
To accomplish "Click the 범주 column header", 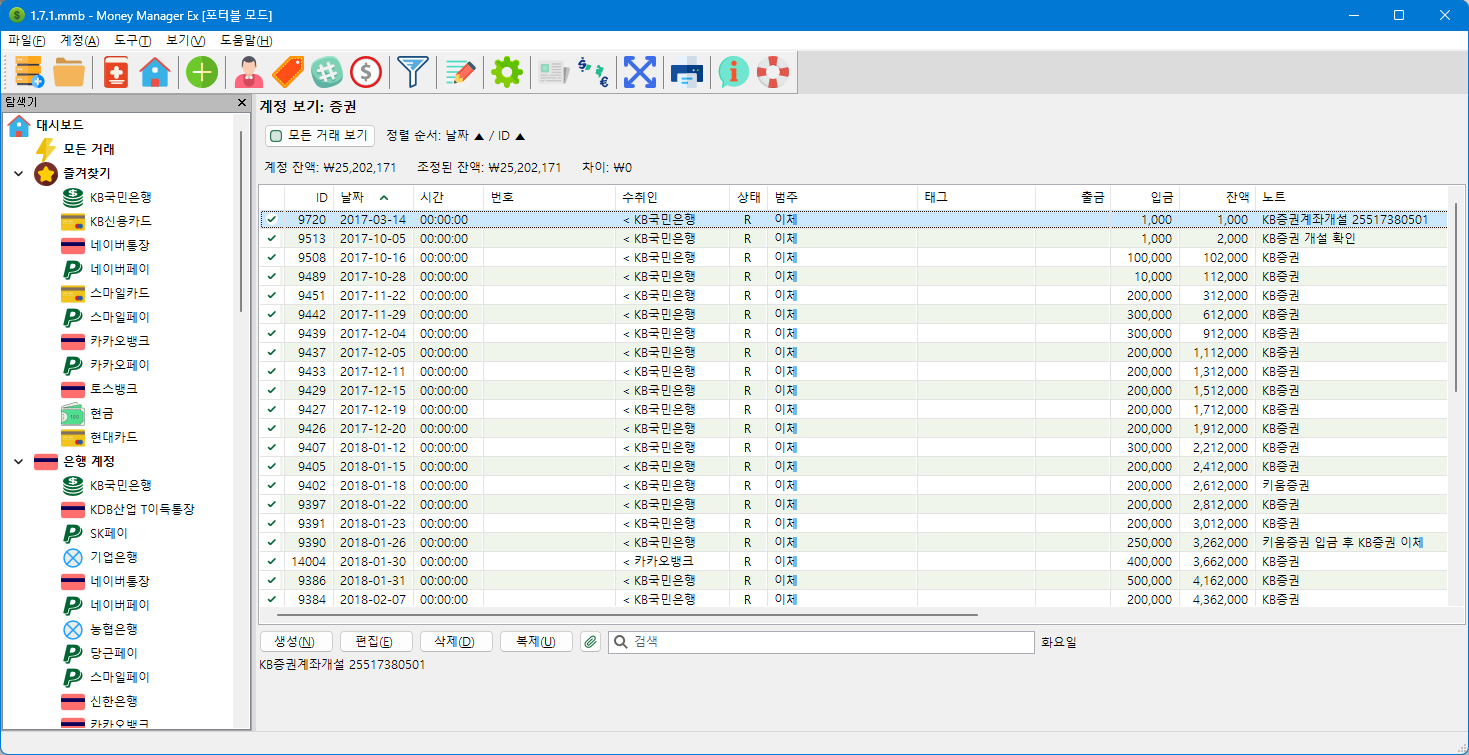I will click(842, 197).
